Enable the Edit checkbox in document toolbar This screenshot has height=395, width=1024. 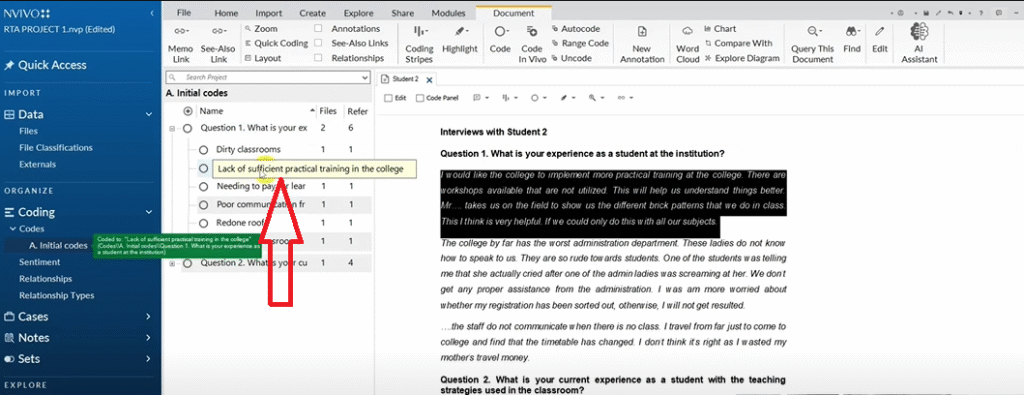click(389, 98)
